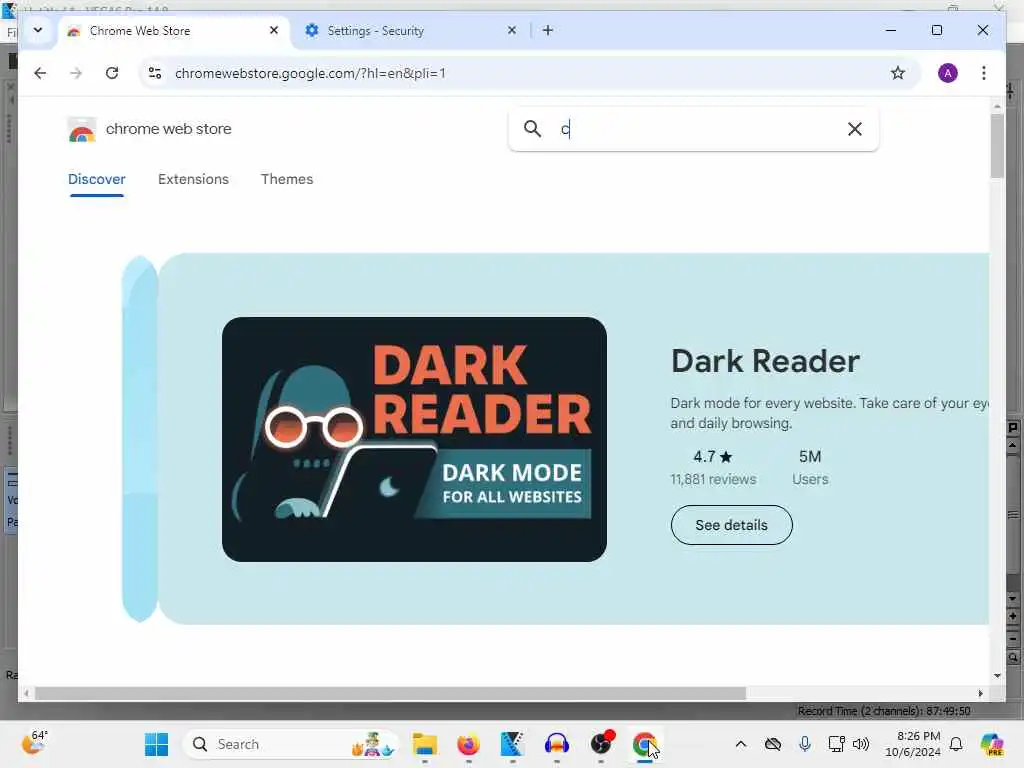Open the profile avatar A menu
1024x768 pixels.
coord(948,73)
